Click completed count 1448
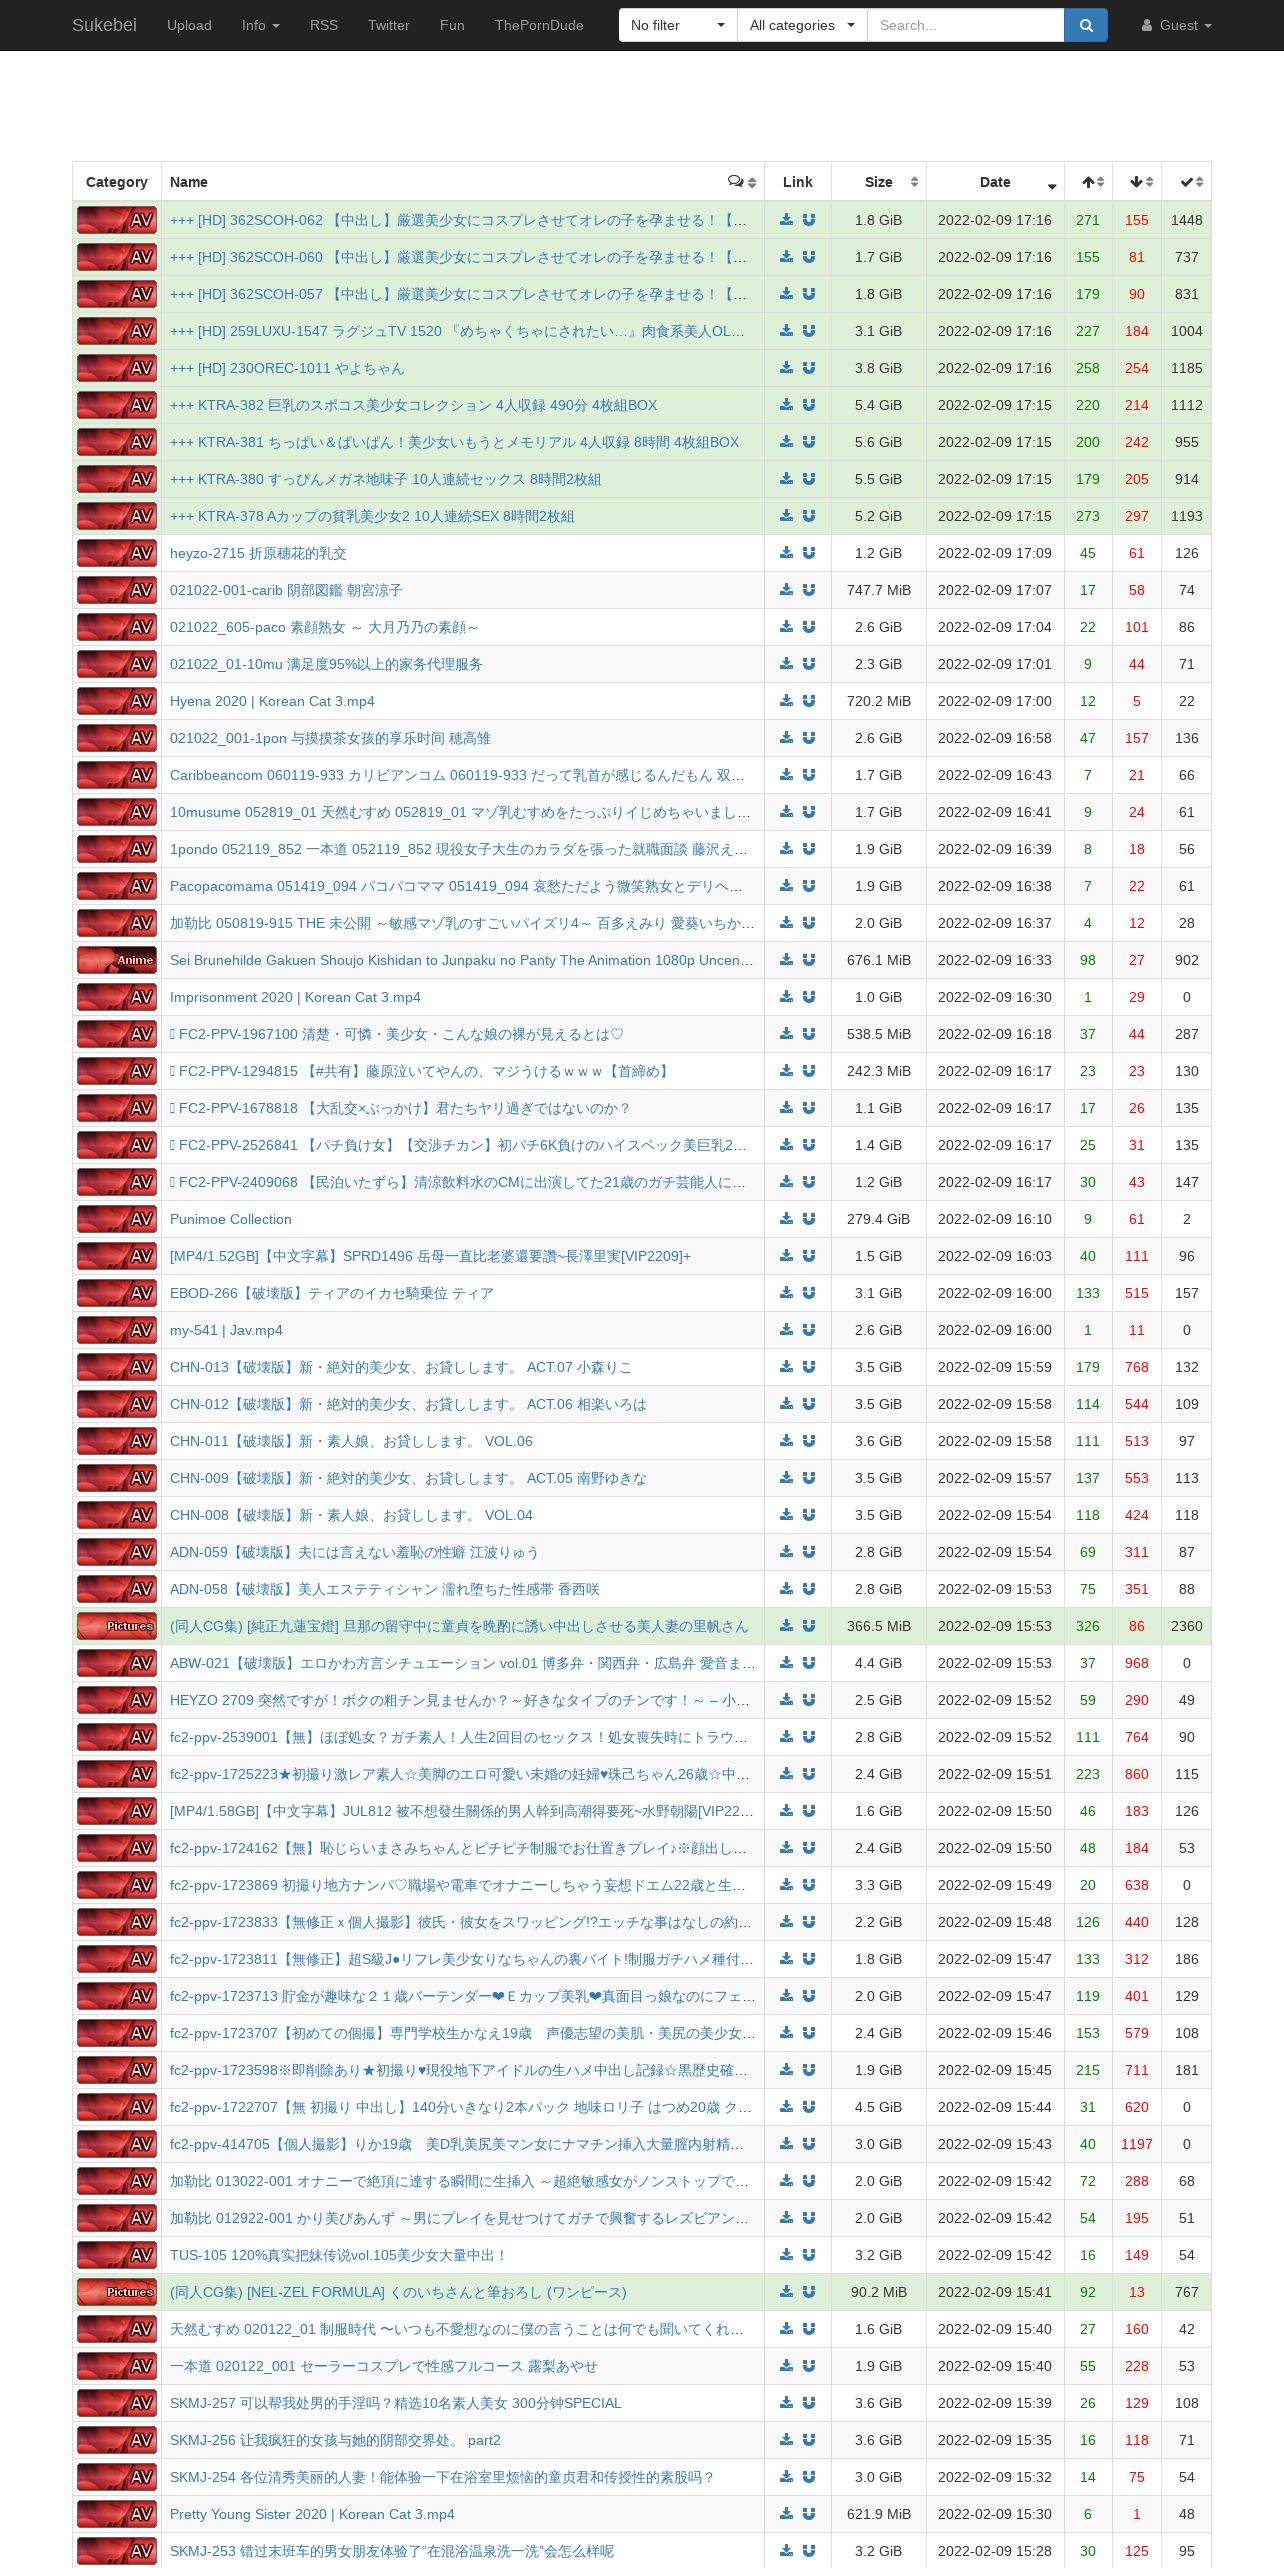 point(1187,220)
